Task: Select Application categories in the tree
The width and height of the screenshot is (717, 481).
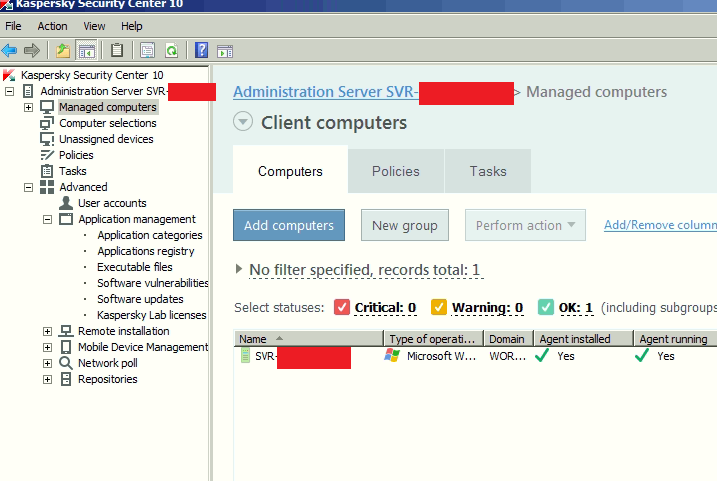Action: click(x=150, y=235)
